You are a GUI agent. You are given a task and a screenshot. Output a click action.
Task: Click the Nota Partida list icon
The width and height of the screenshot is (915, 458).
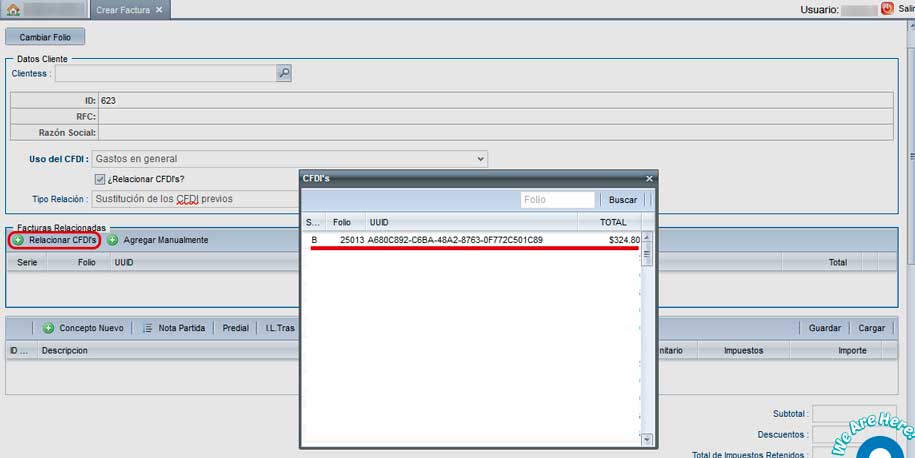pos(148,328)
